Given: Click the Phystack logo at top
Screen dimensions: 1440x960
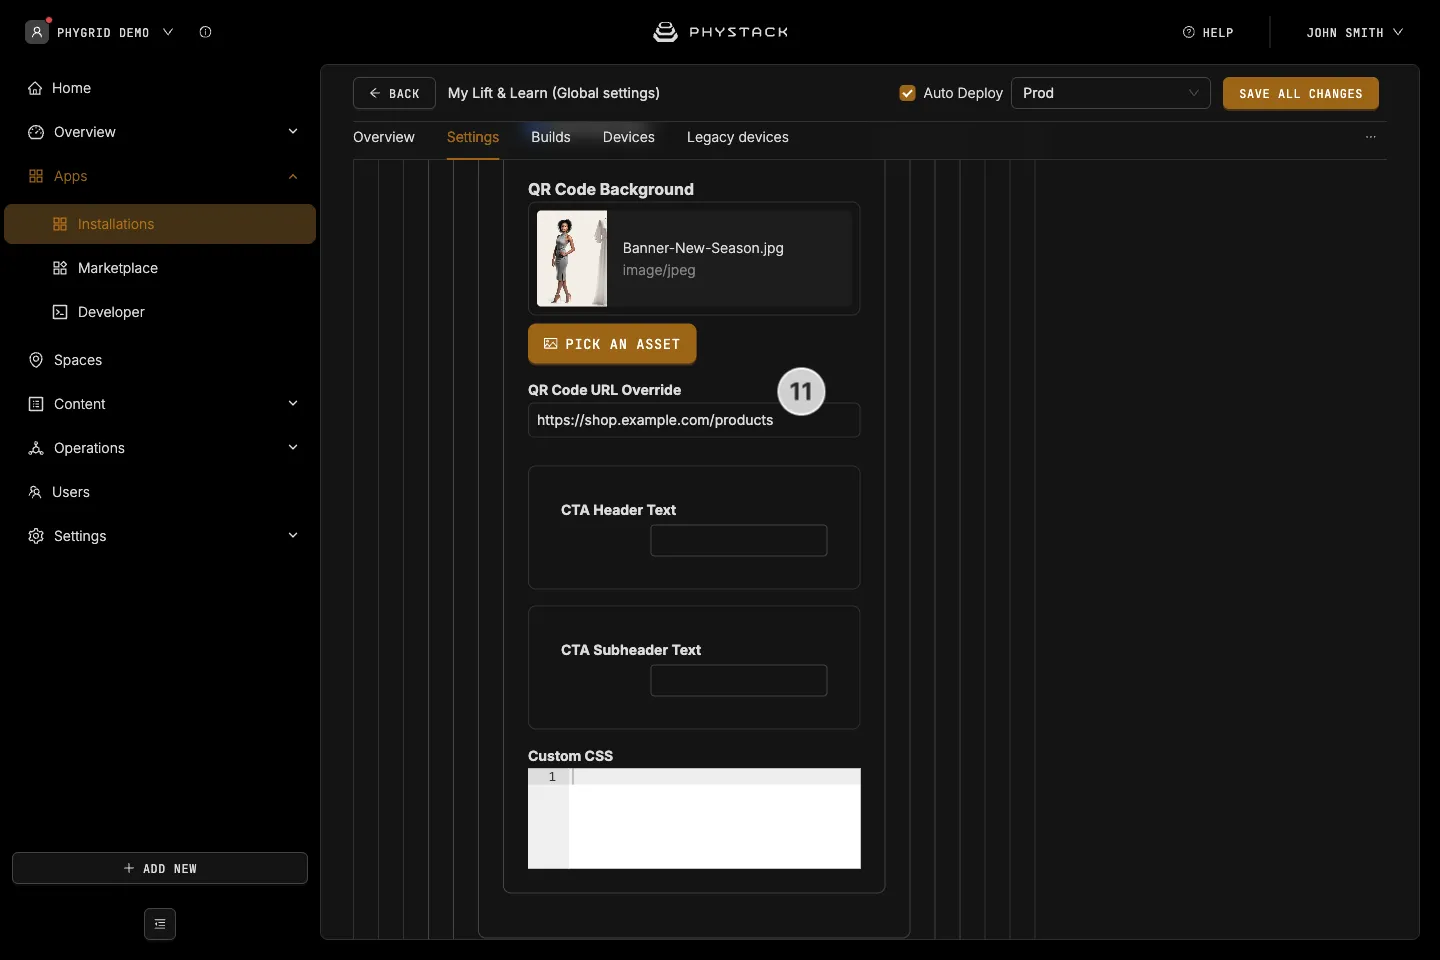Looking at the screenshot, I should point(721,32).
